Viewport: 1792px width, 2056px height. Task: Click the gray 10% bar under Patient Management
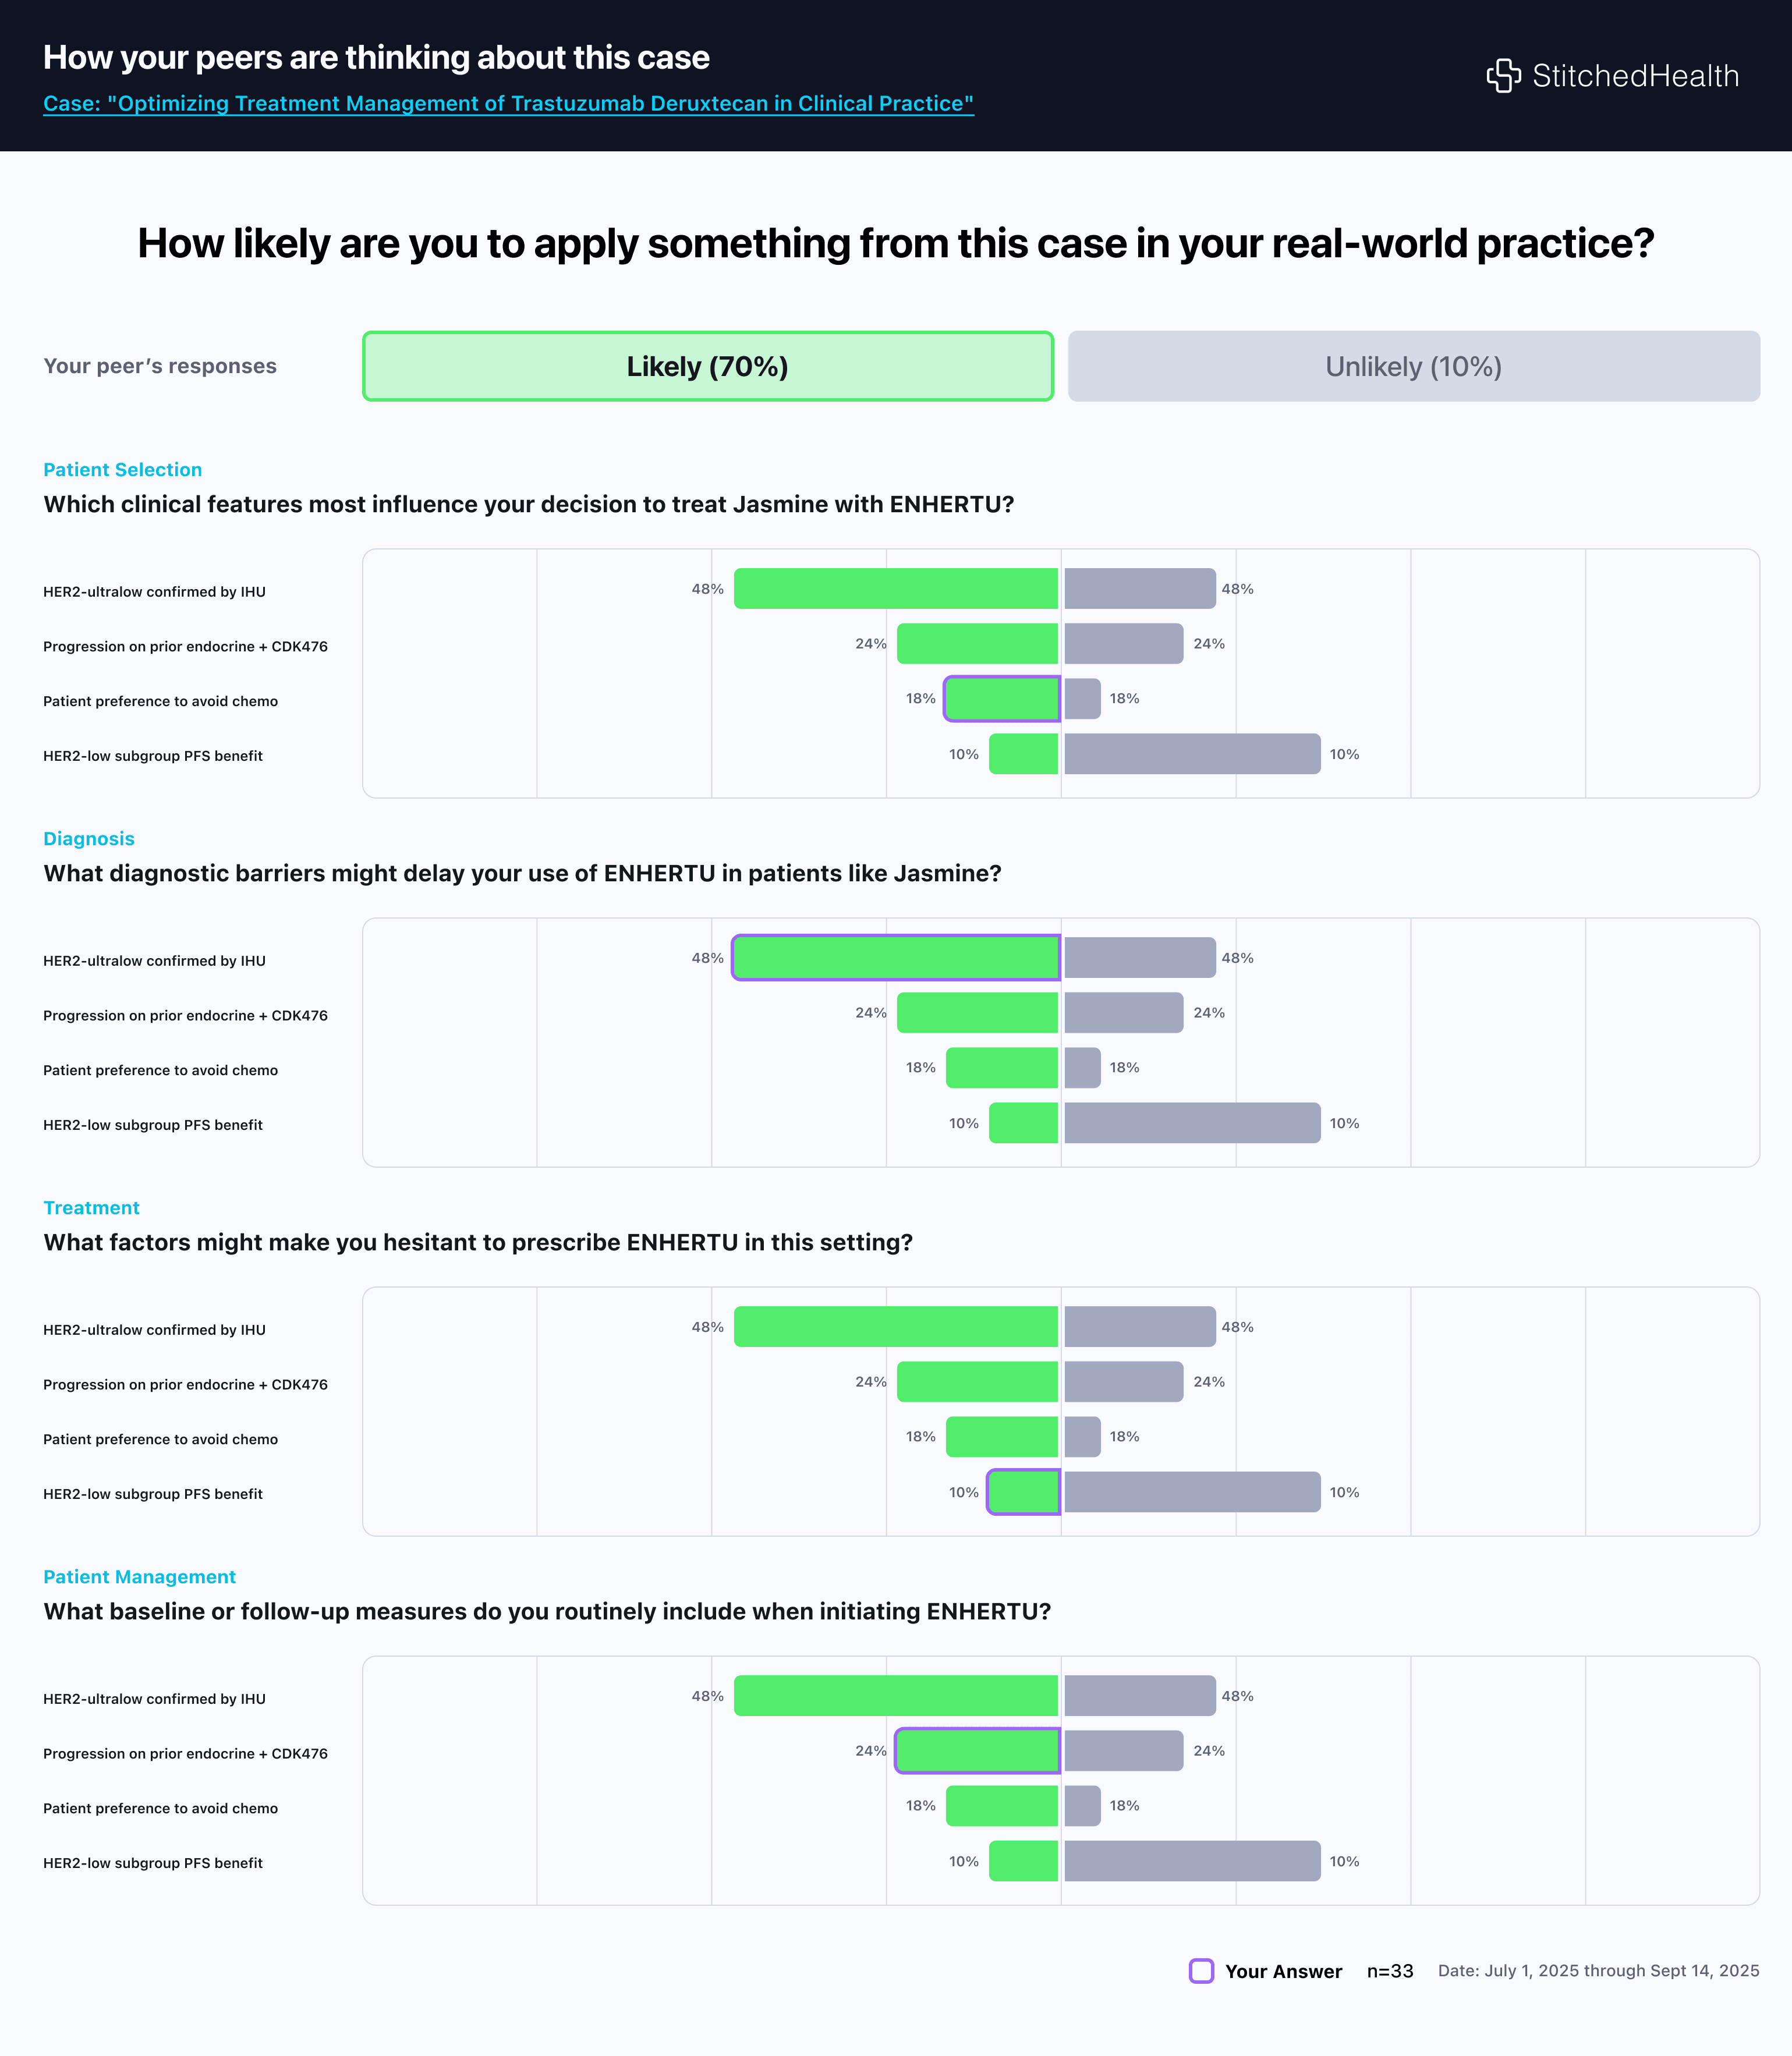pyautogui.click(x=1190, y=1861)
